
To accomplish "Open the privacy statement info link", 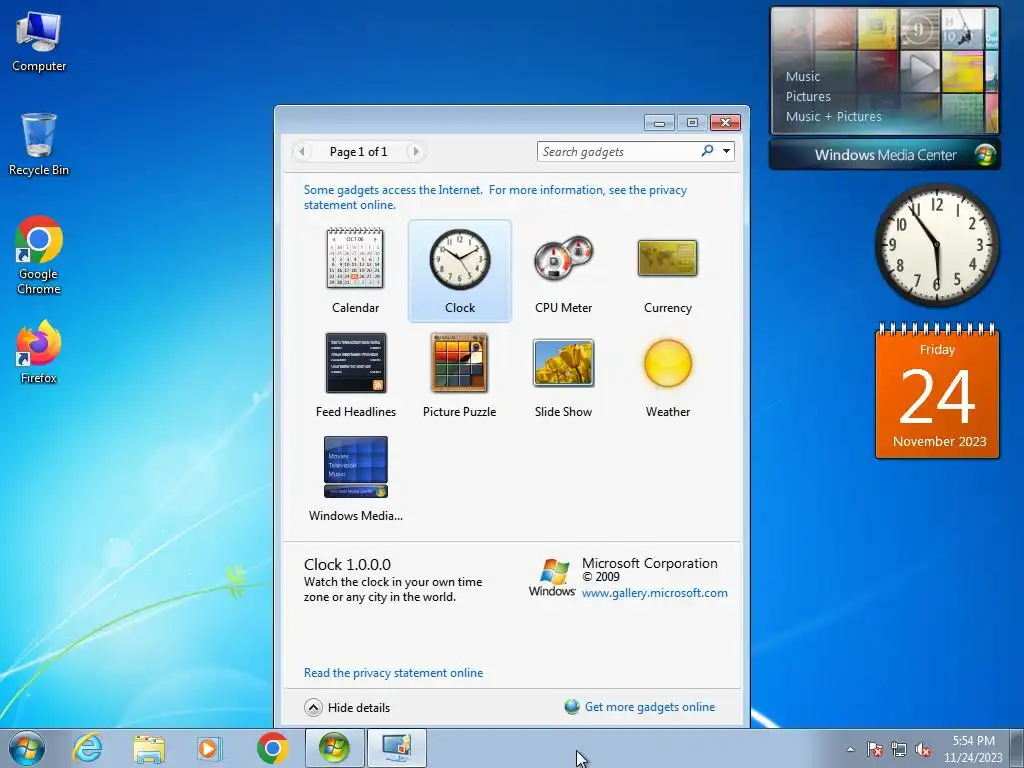I will [x=495, y=197].
